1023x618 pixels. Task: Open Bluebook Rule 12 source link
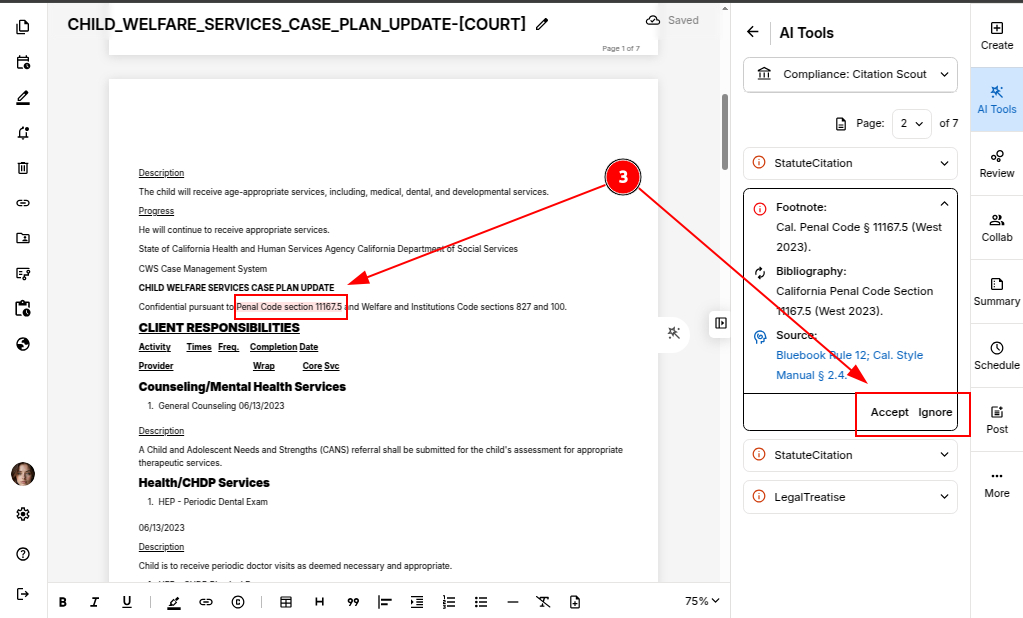tap(849, 355)
